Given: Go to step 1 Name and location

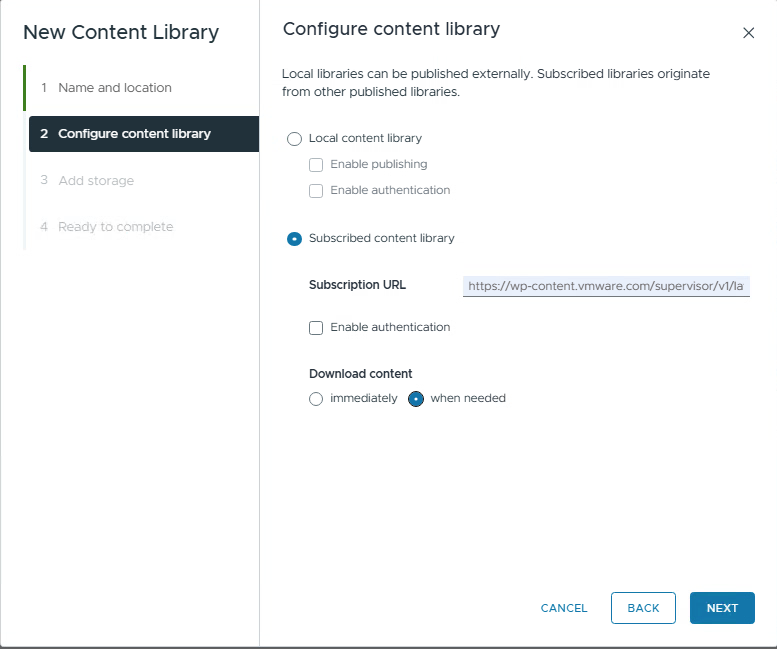Looking at the screenshot, I should point(114,88).
